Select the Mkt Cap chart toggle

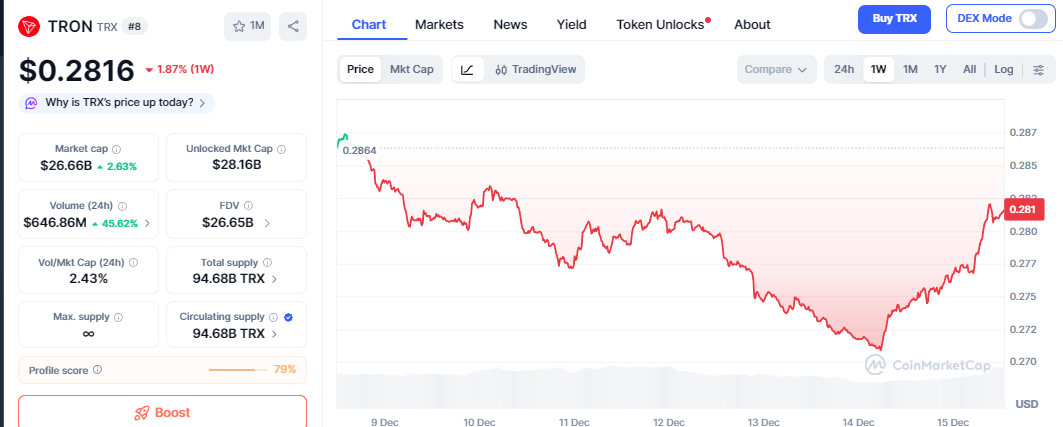[411, 69]
